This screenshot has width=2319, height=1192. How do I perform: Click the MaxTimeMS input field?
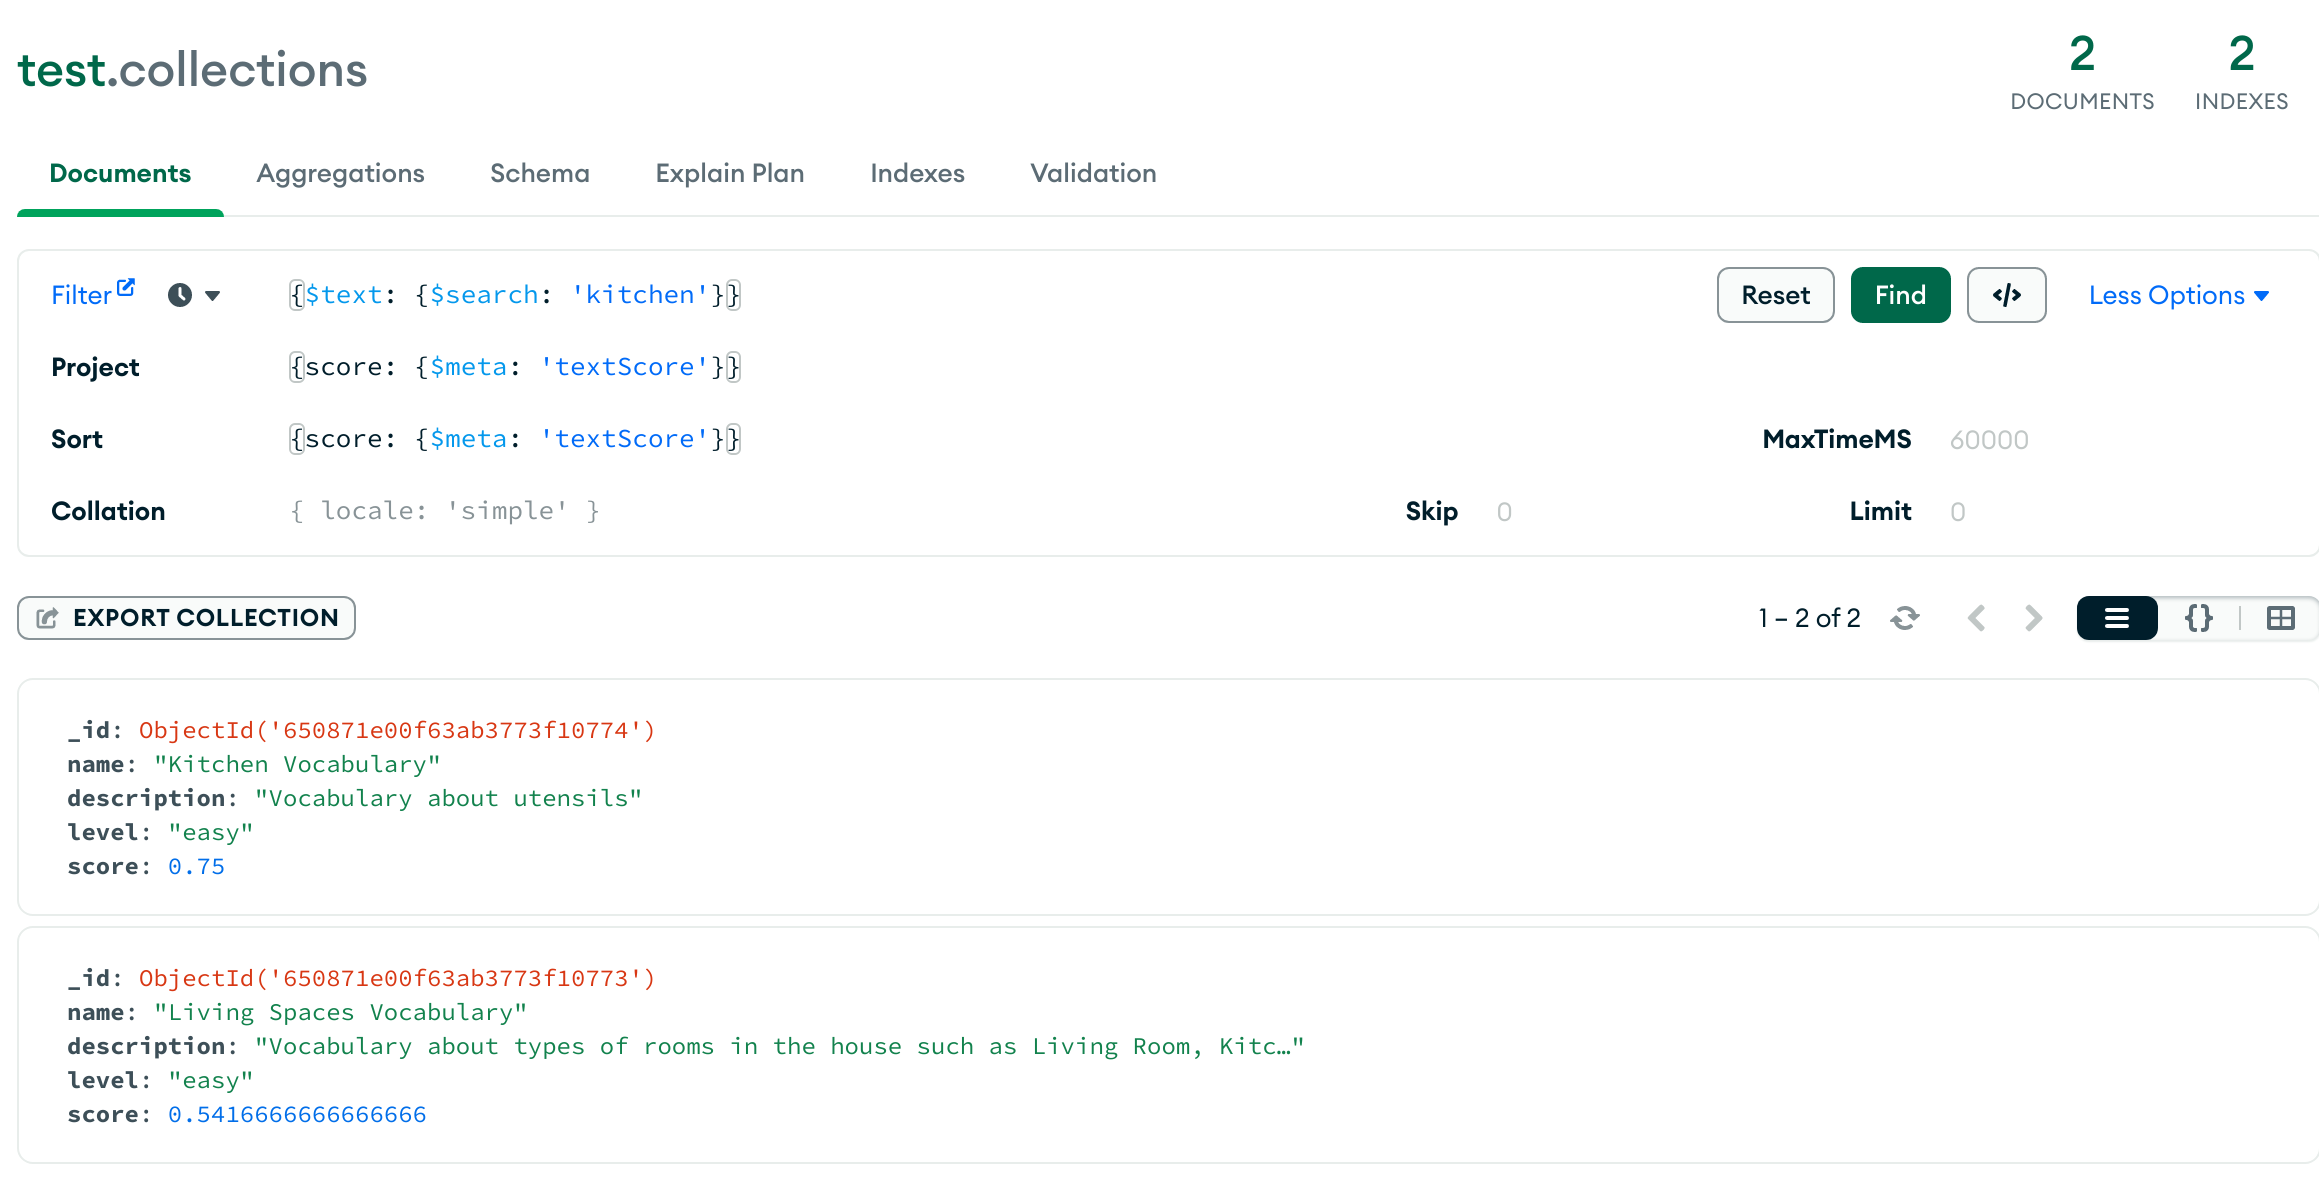pyautogui.click(x=1989, y=439)
